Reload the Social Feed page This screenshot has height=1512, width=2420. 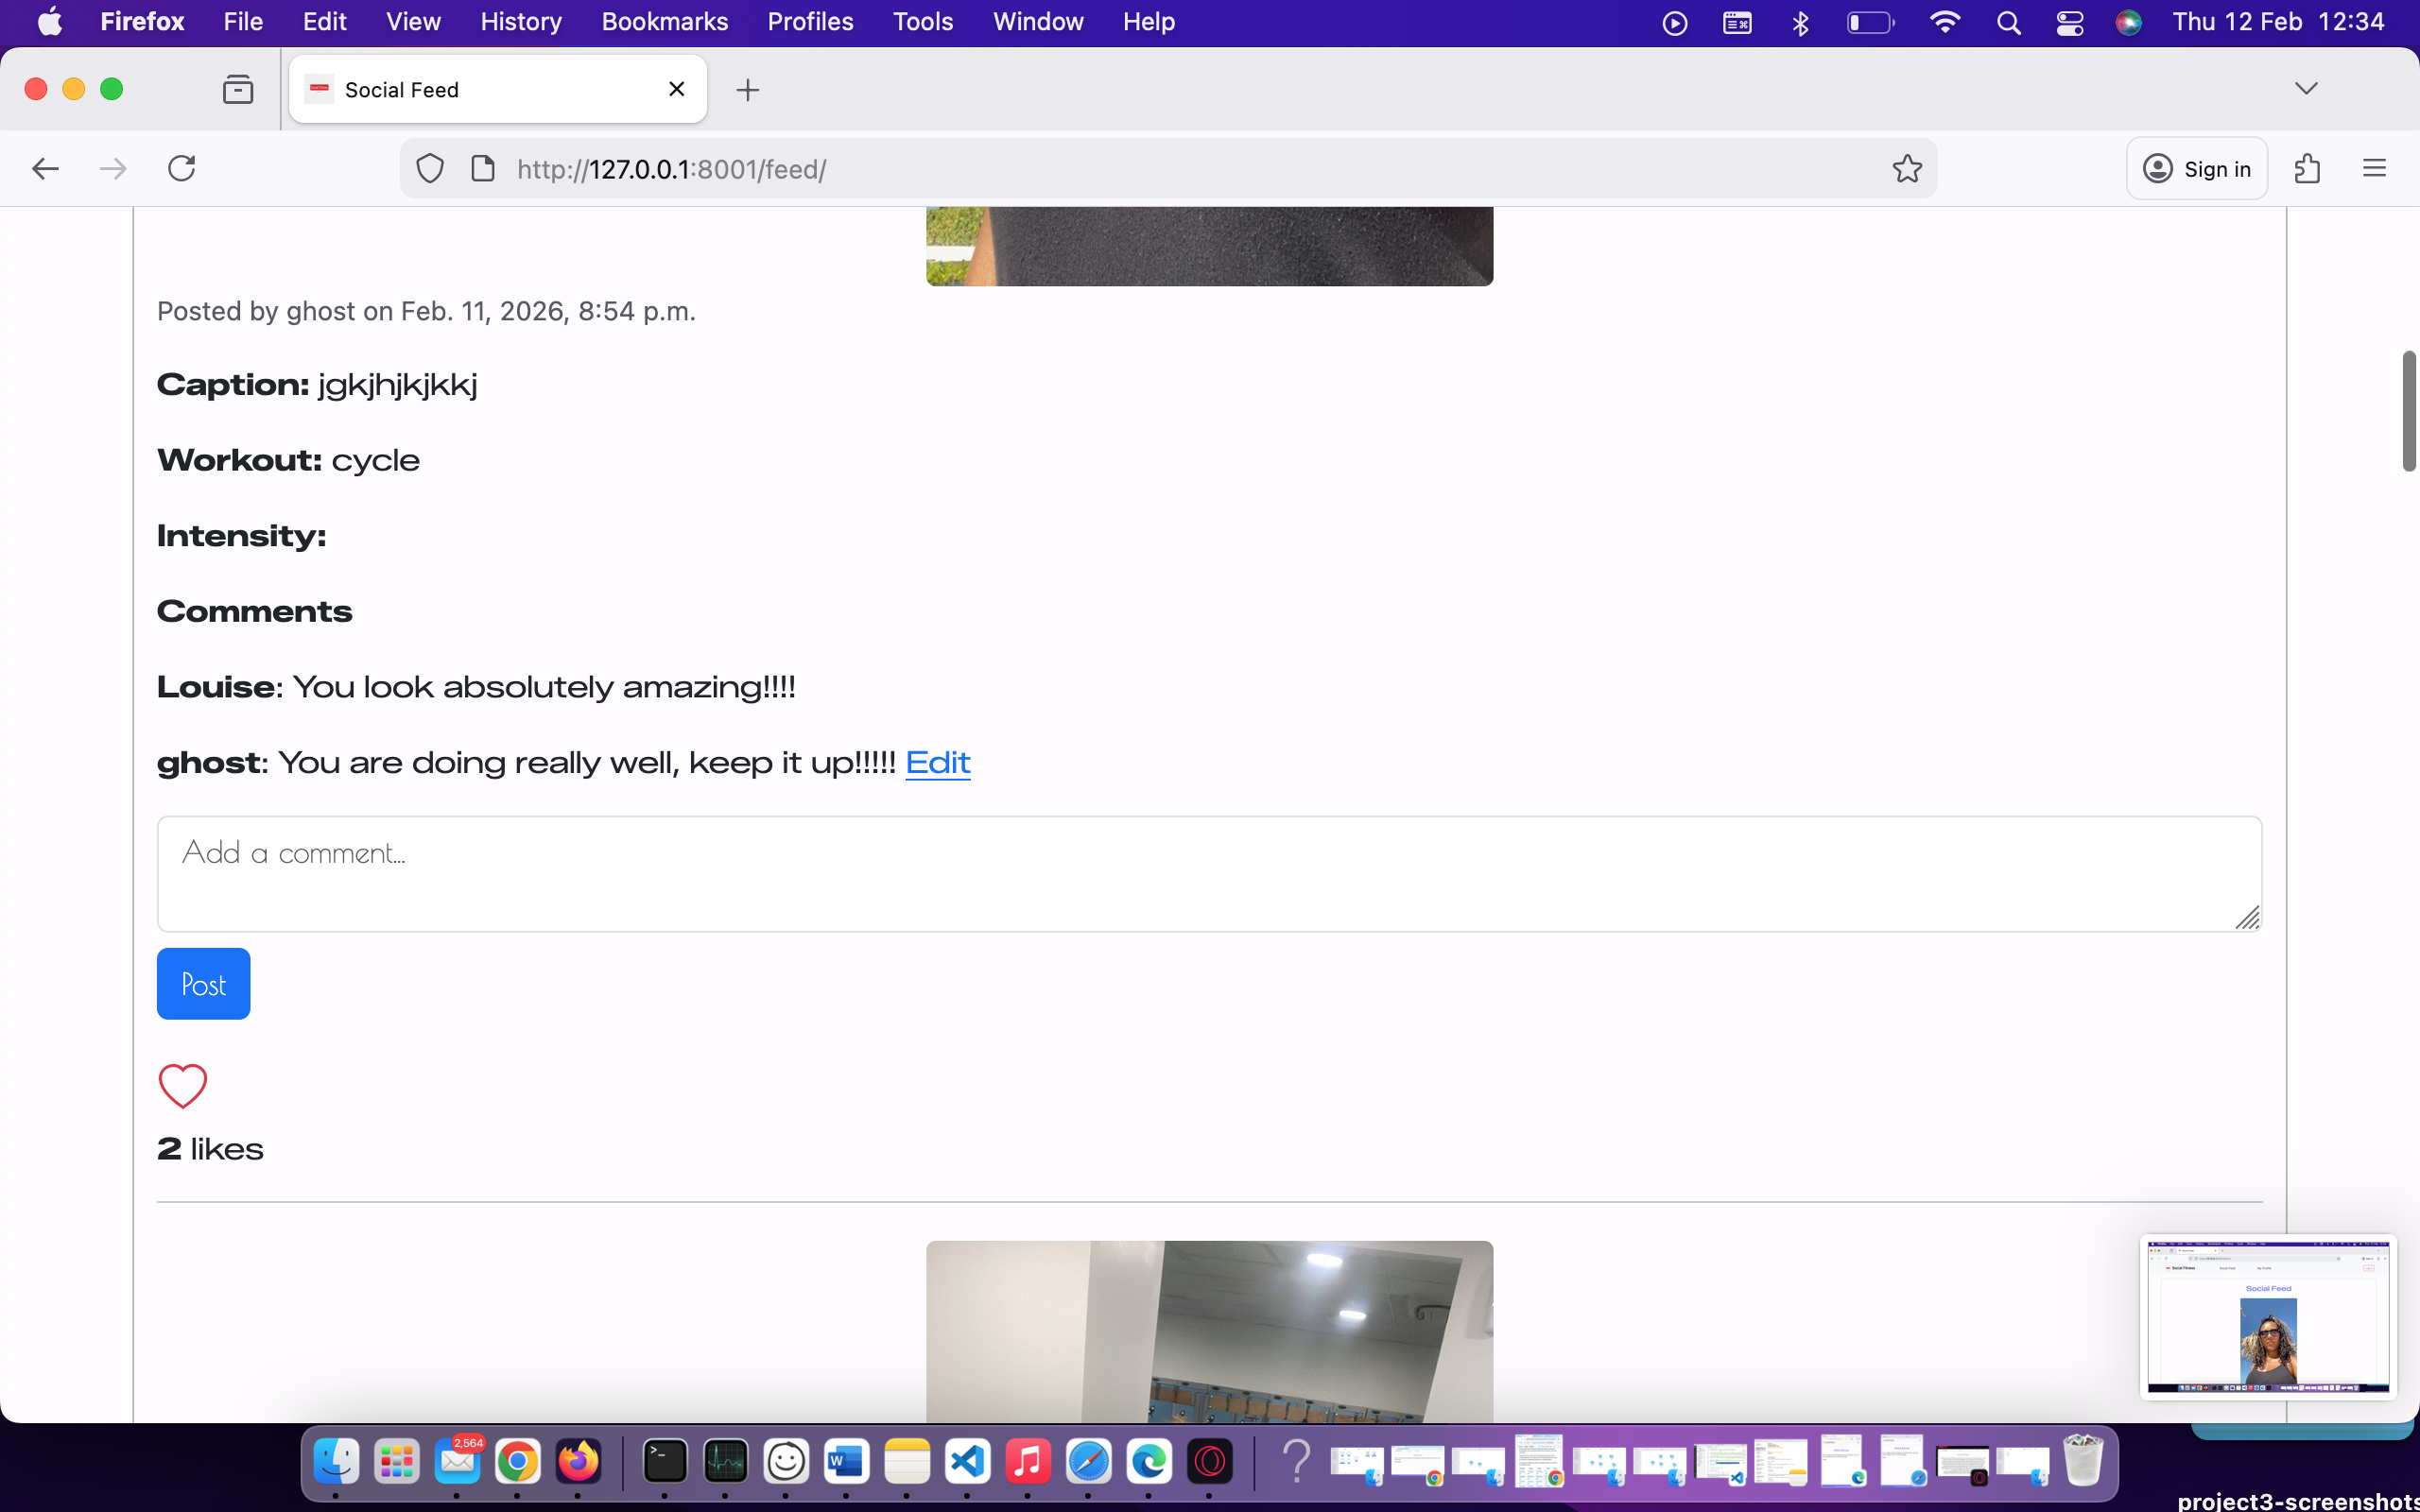(x=181, y=167)
